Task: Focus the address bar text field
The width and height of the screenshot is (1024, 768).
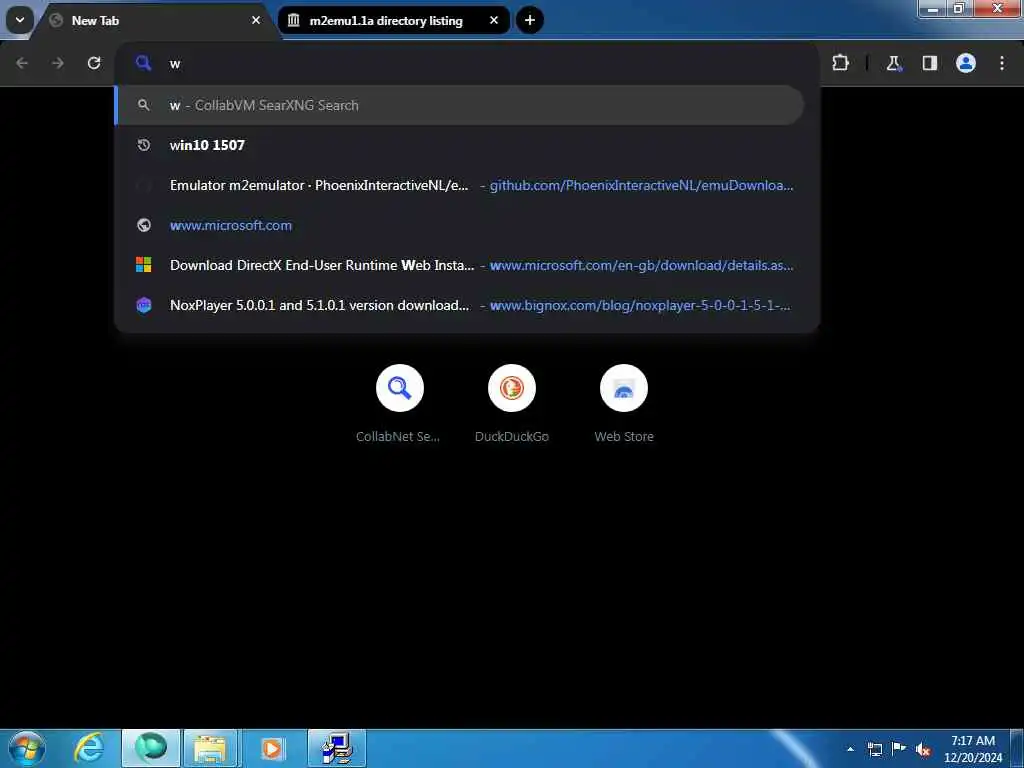Action: [467, 63]
